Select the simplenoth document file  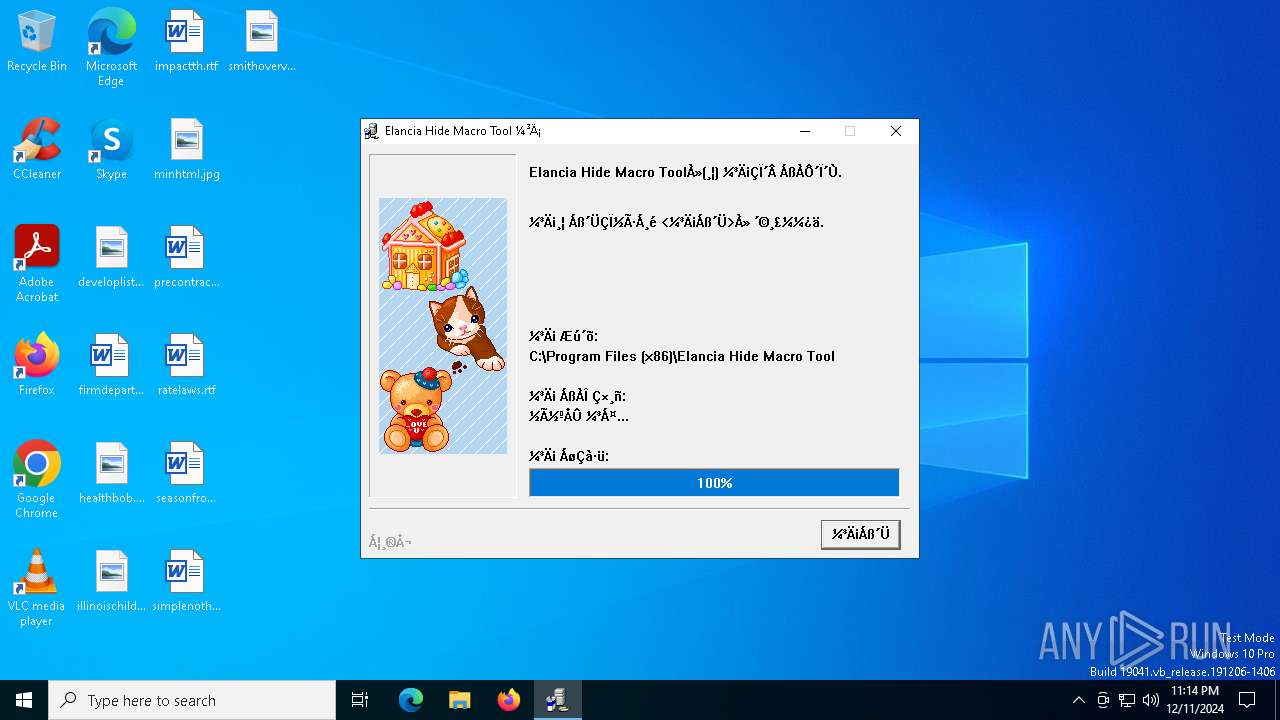click(x=187, y=582)
